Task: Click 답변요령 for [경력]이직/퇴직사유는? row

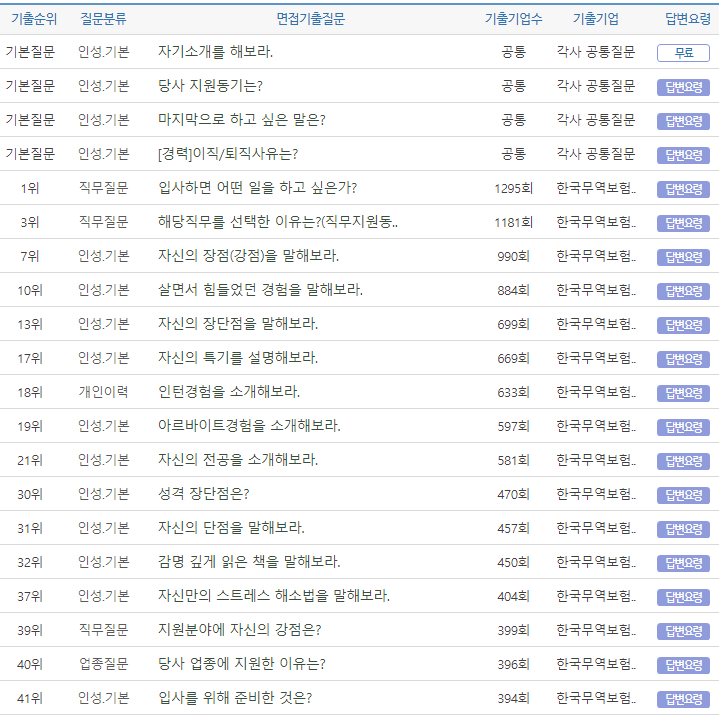Action: [683, 155]
